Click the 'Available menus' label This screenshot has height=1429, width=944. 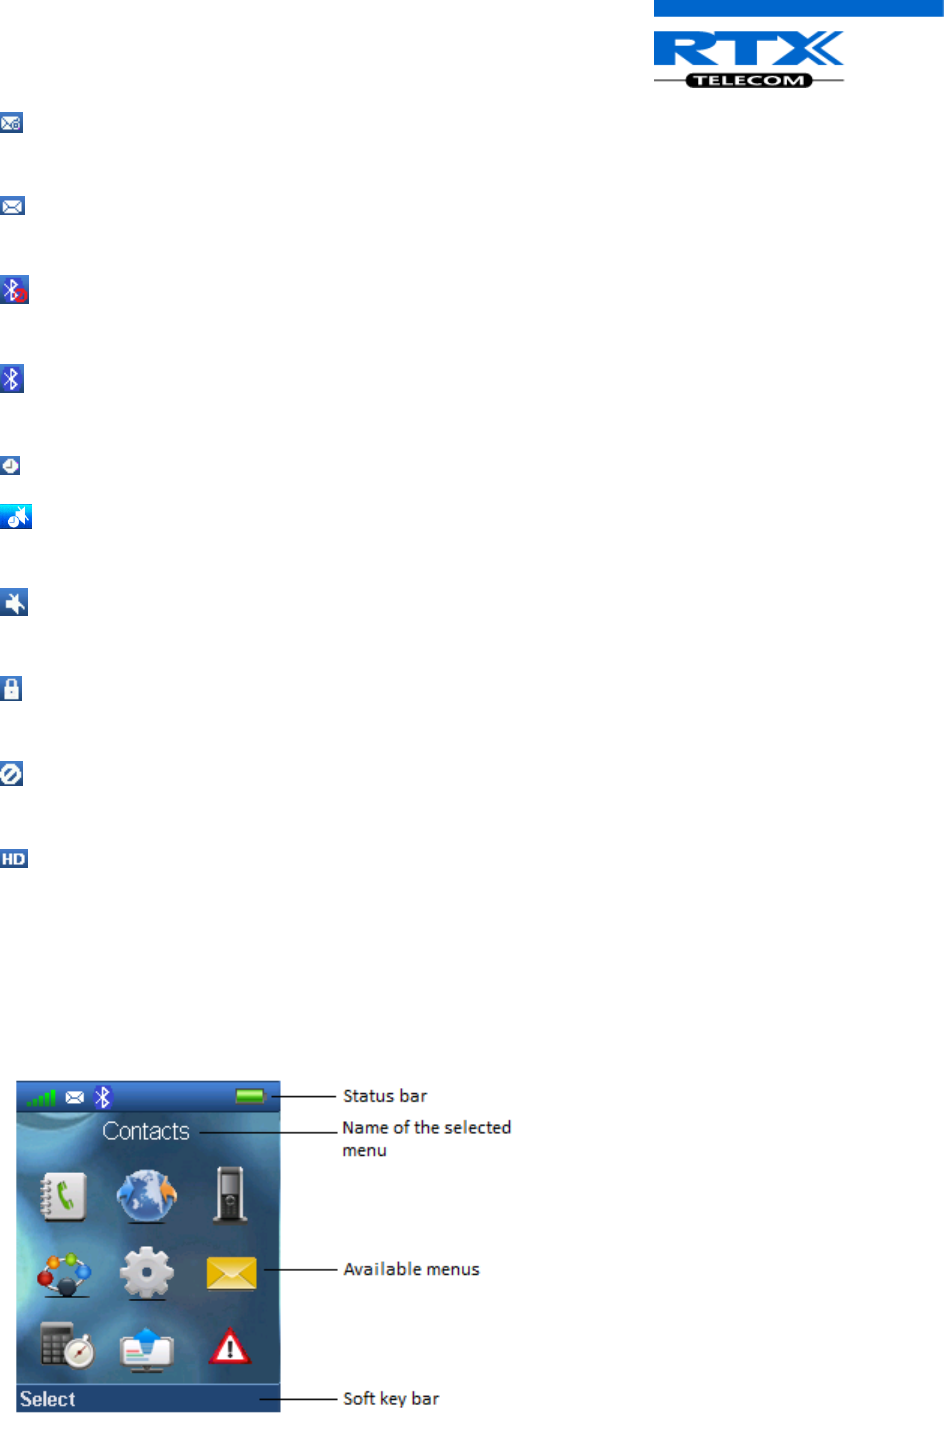[x=412, y=1269]
